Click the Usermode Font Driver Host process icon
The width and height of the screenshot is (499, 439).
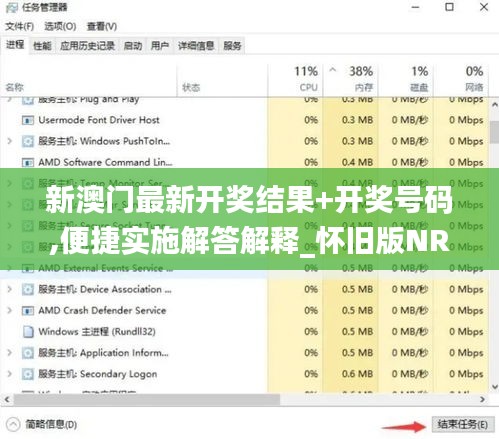(28, 120)
